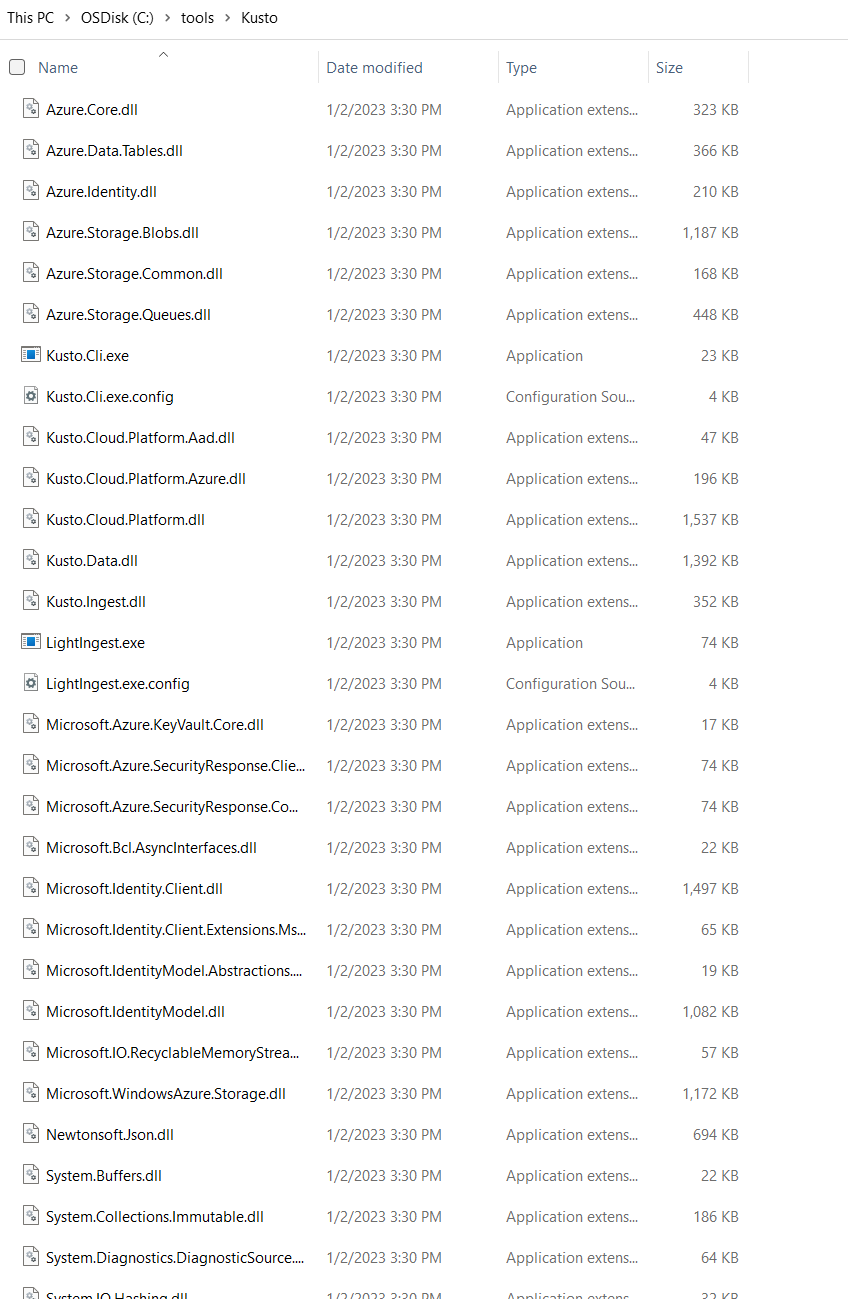This screenshot has height=1312, width=848.
Task: Click the 1,392 KB size value
Action: (711, 561)
